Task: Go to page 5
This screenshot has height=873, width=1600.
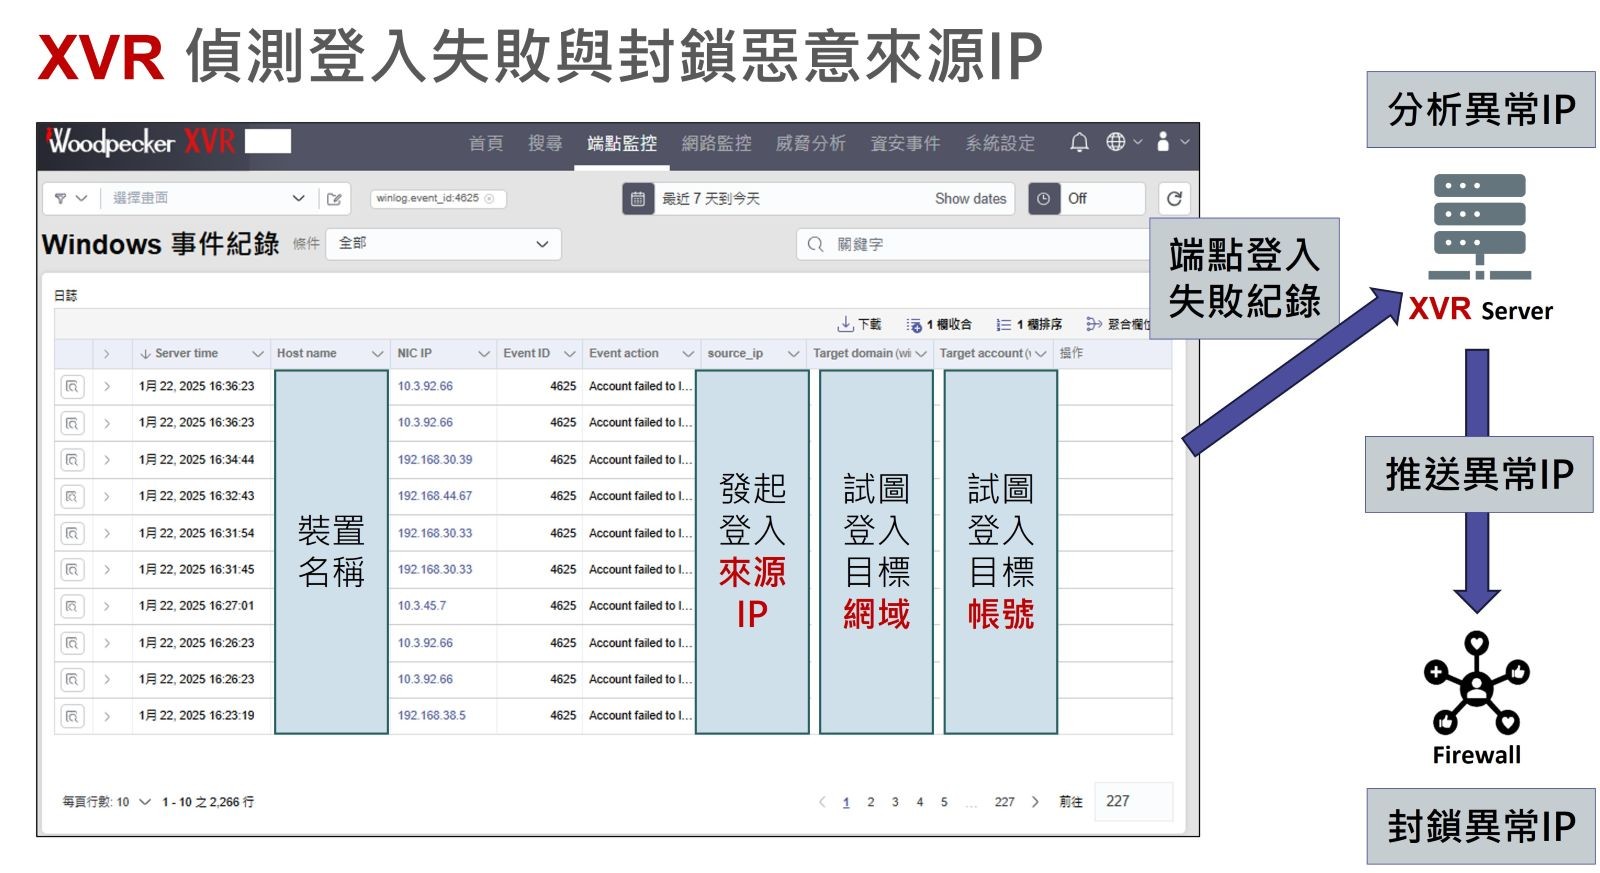Action: point(944,802)
